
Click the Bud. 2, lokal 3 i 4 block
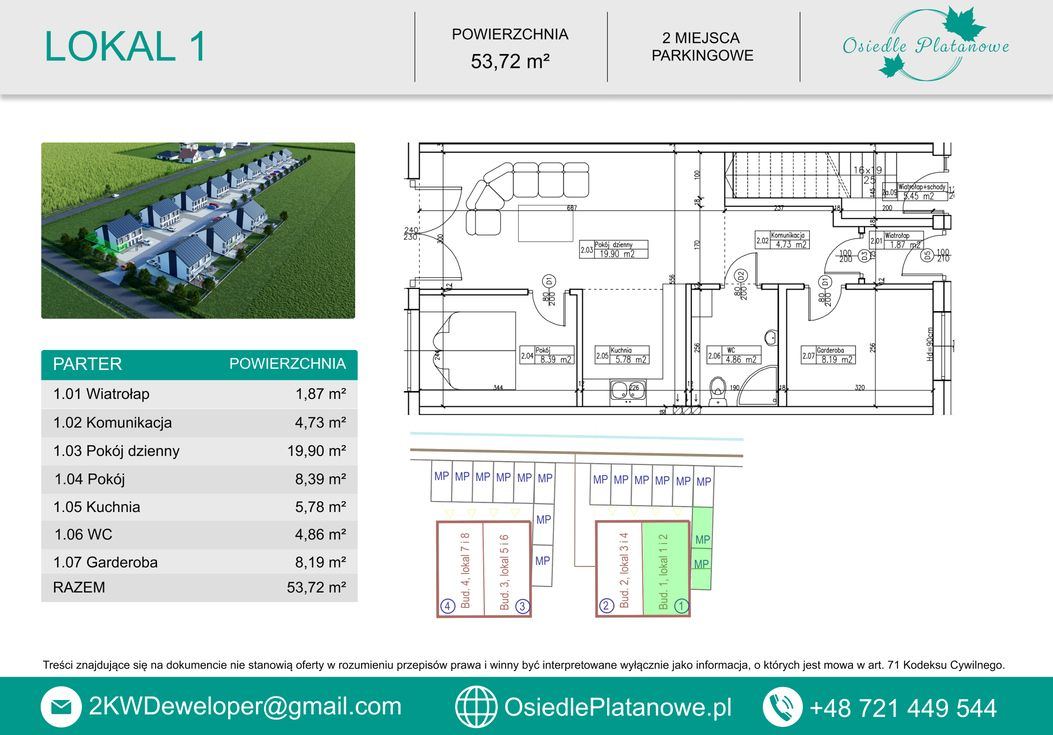620,568
